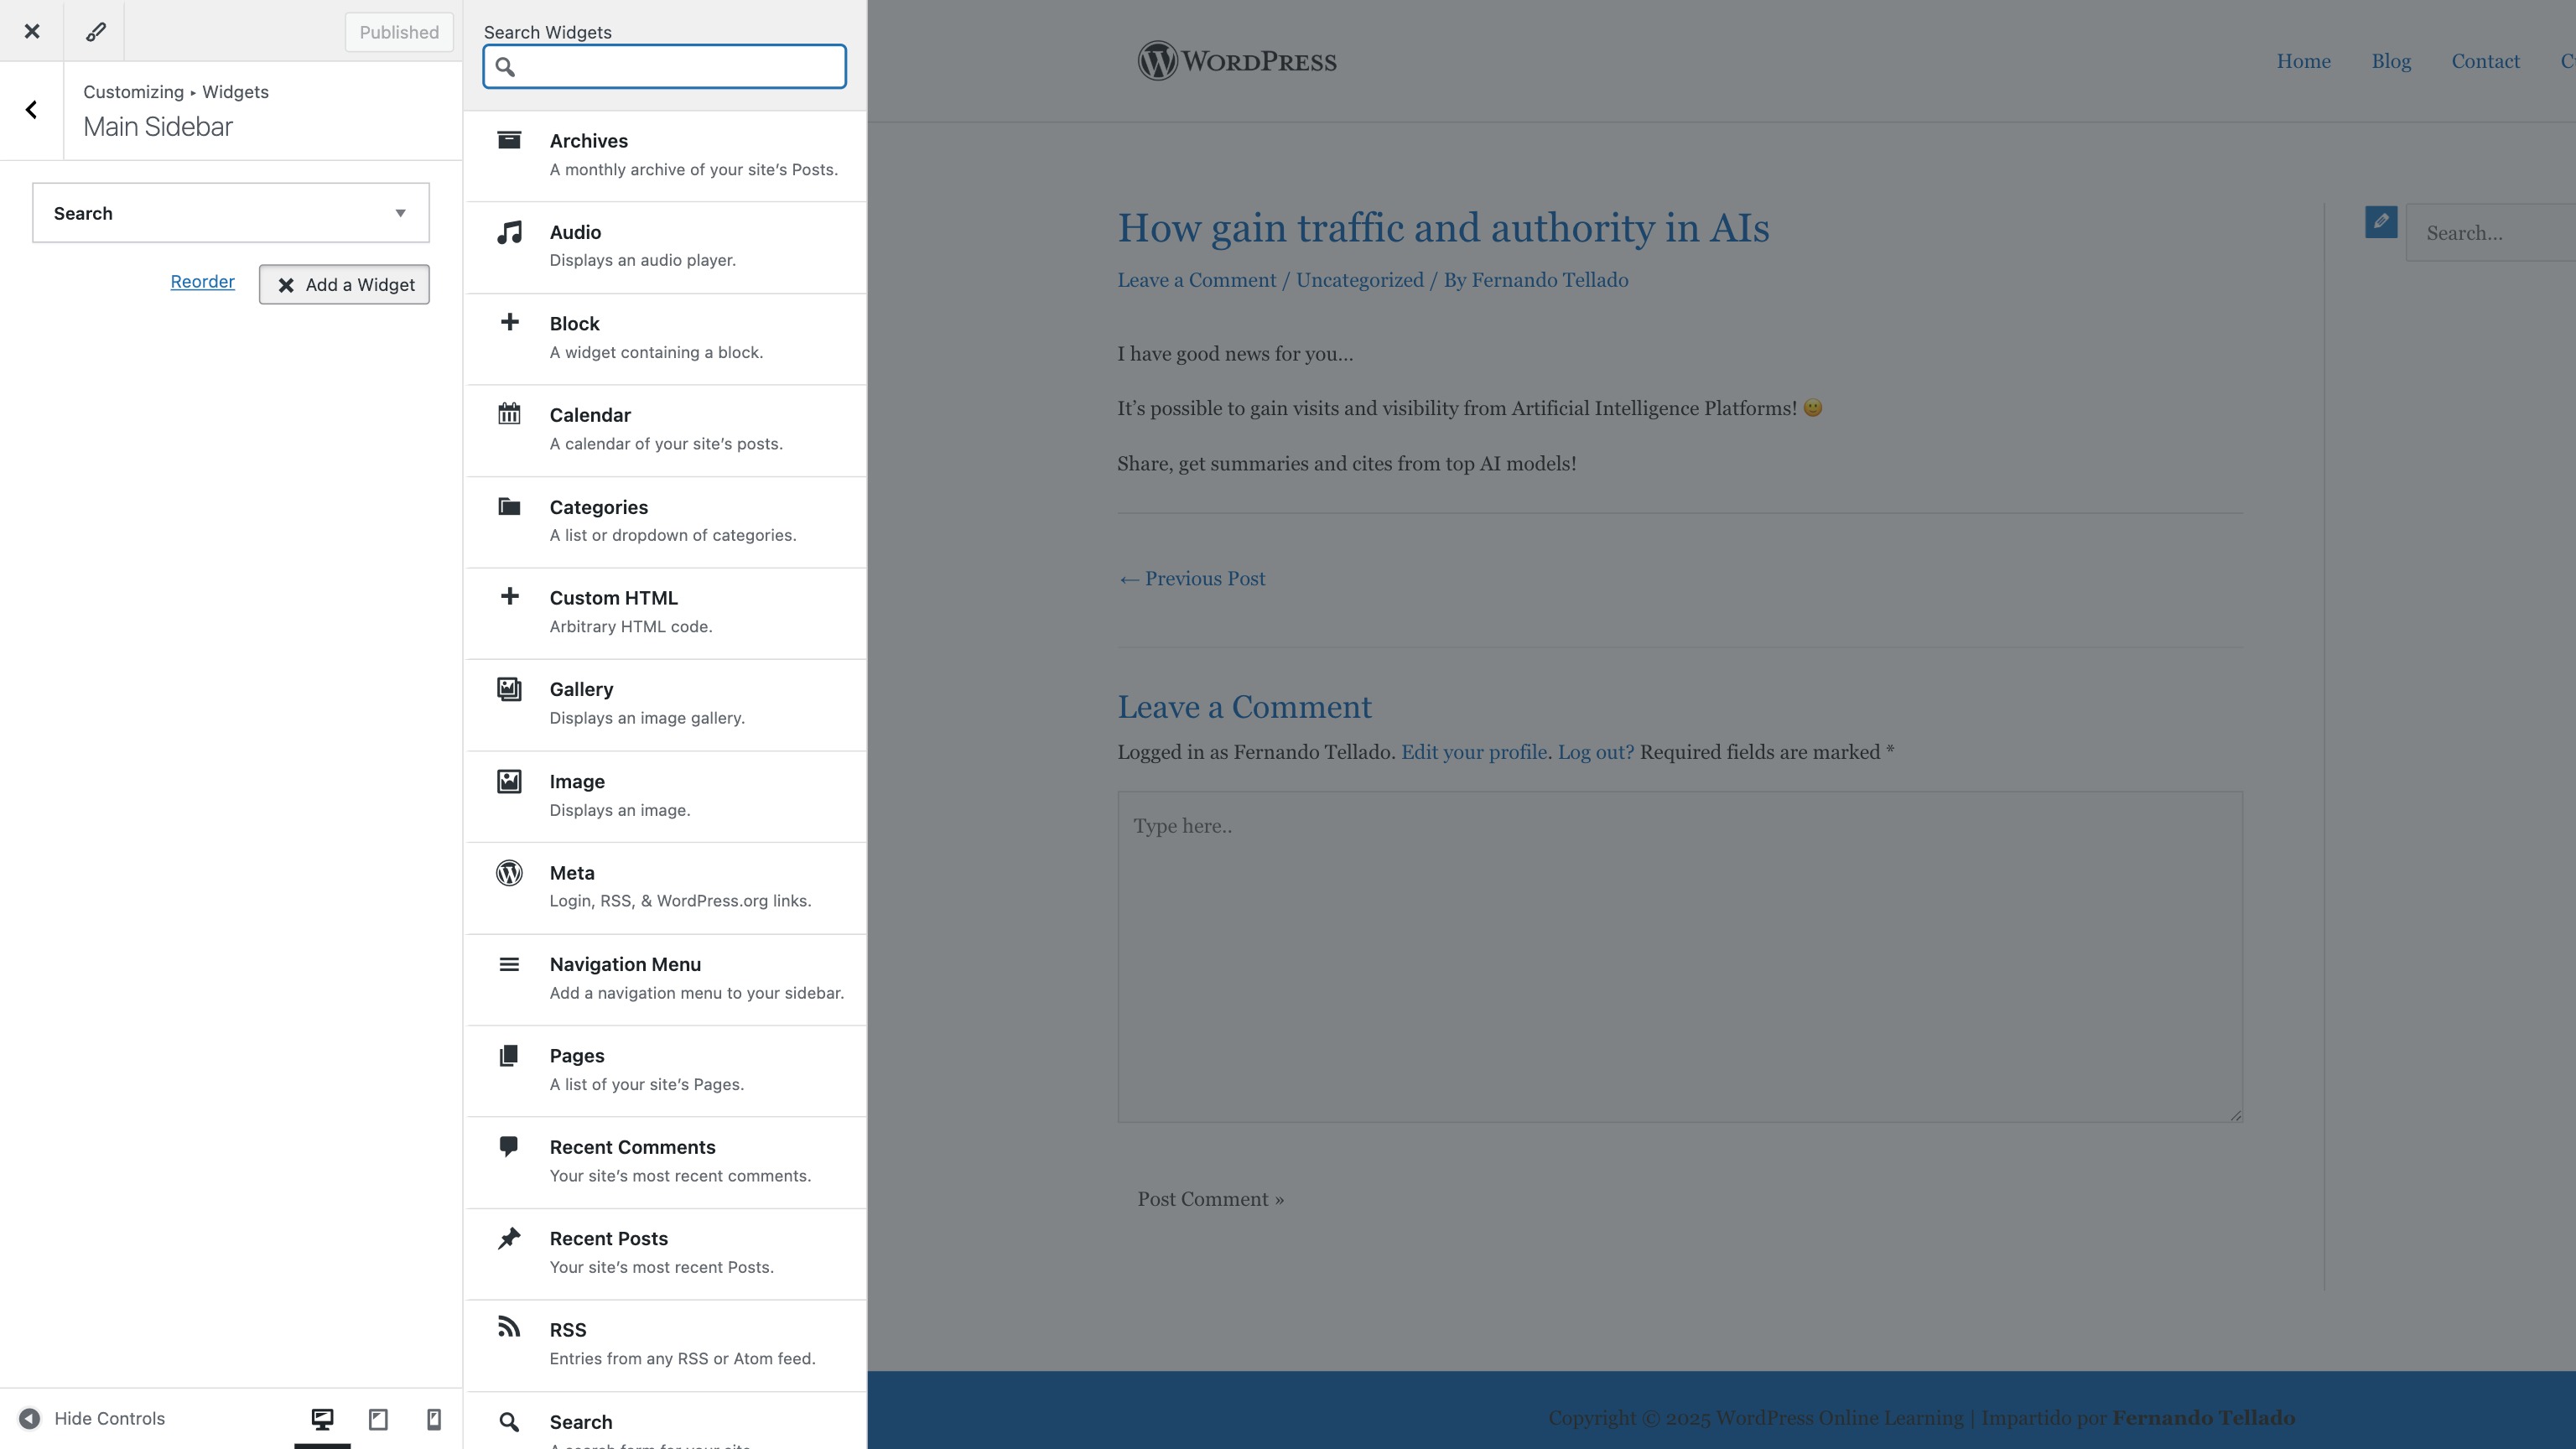Open author link Fernando Tellado
Screen dimensions: 2576x1449
point(1549,280)
